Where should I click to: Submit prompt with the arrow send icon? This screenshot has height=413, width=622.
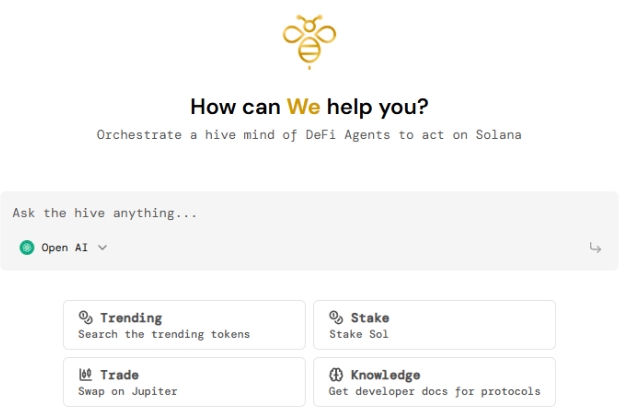pyautogui.click(x=595, y=248)
